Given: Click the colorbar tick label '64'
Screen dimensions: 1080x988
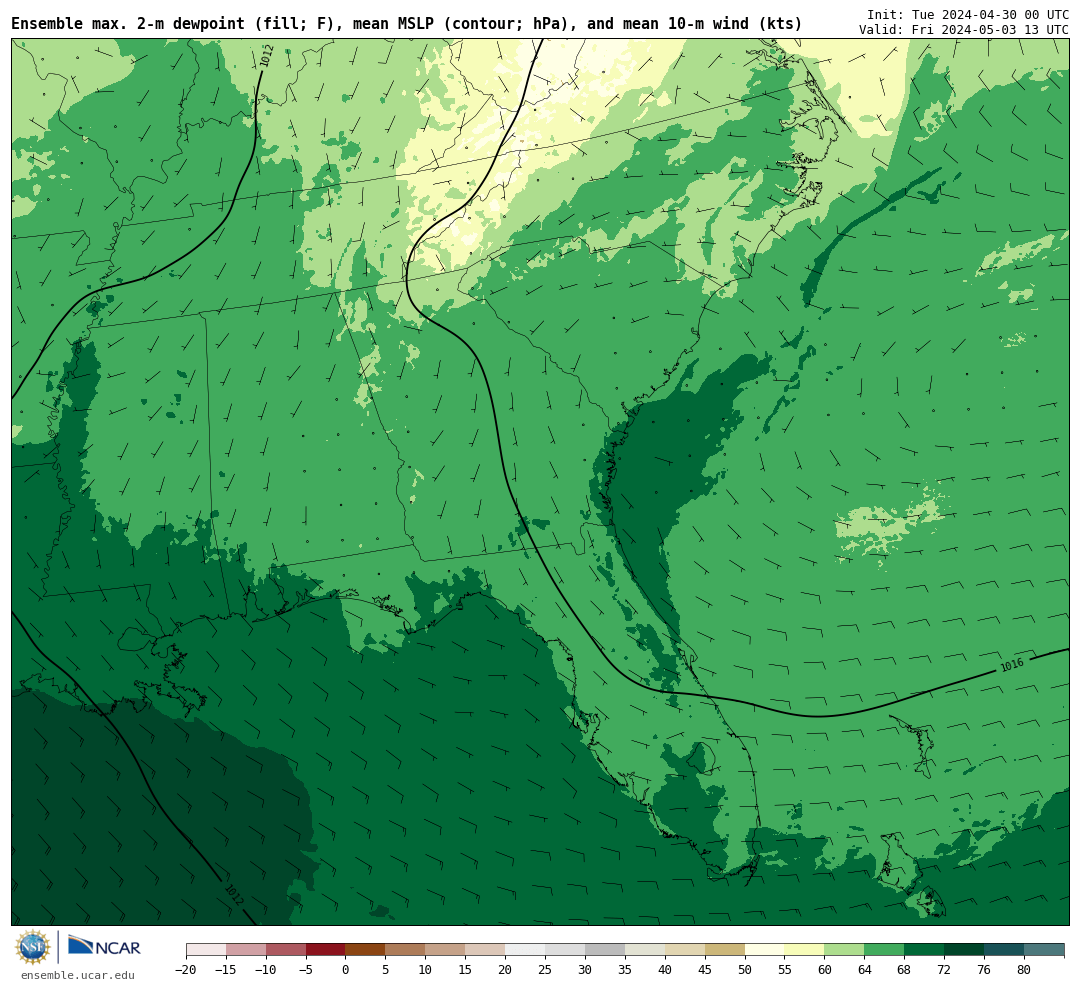Looking at the screenshot, I should pyautogui.click(x=865, y=969).
